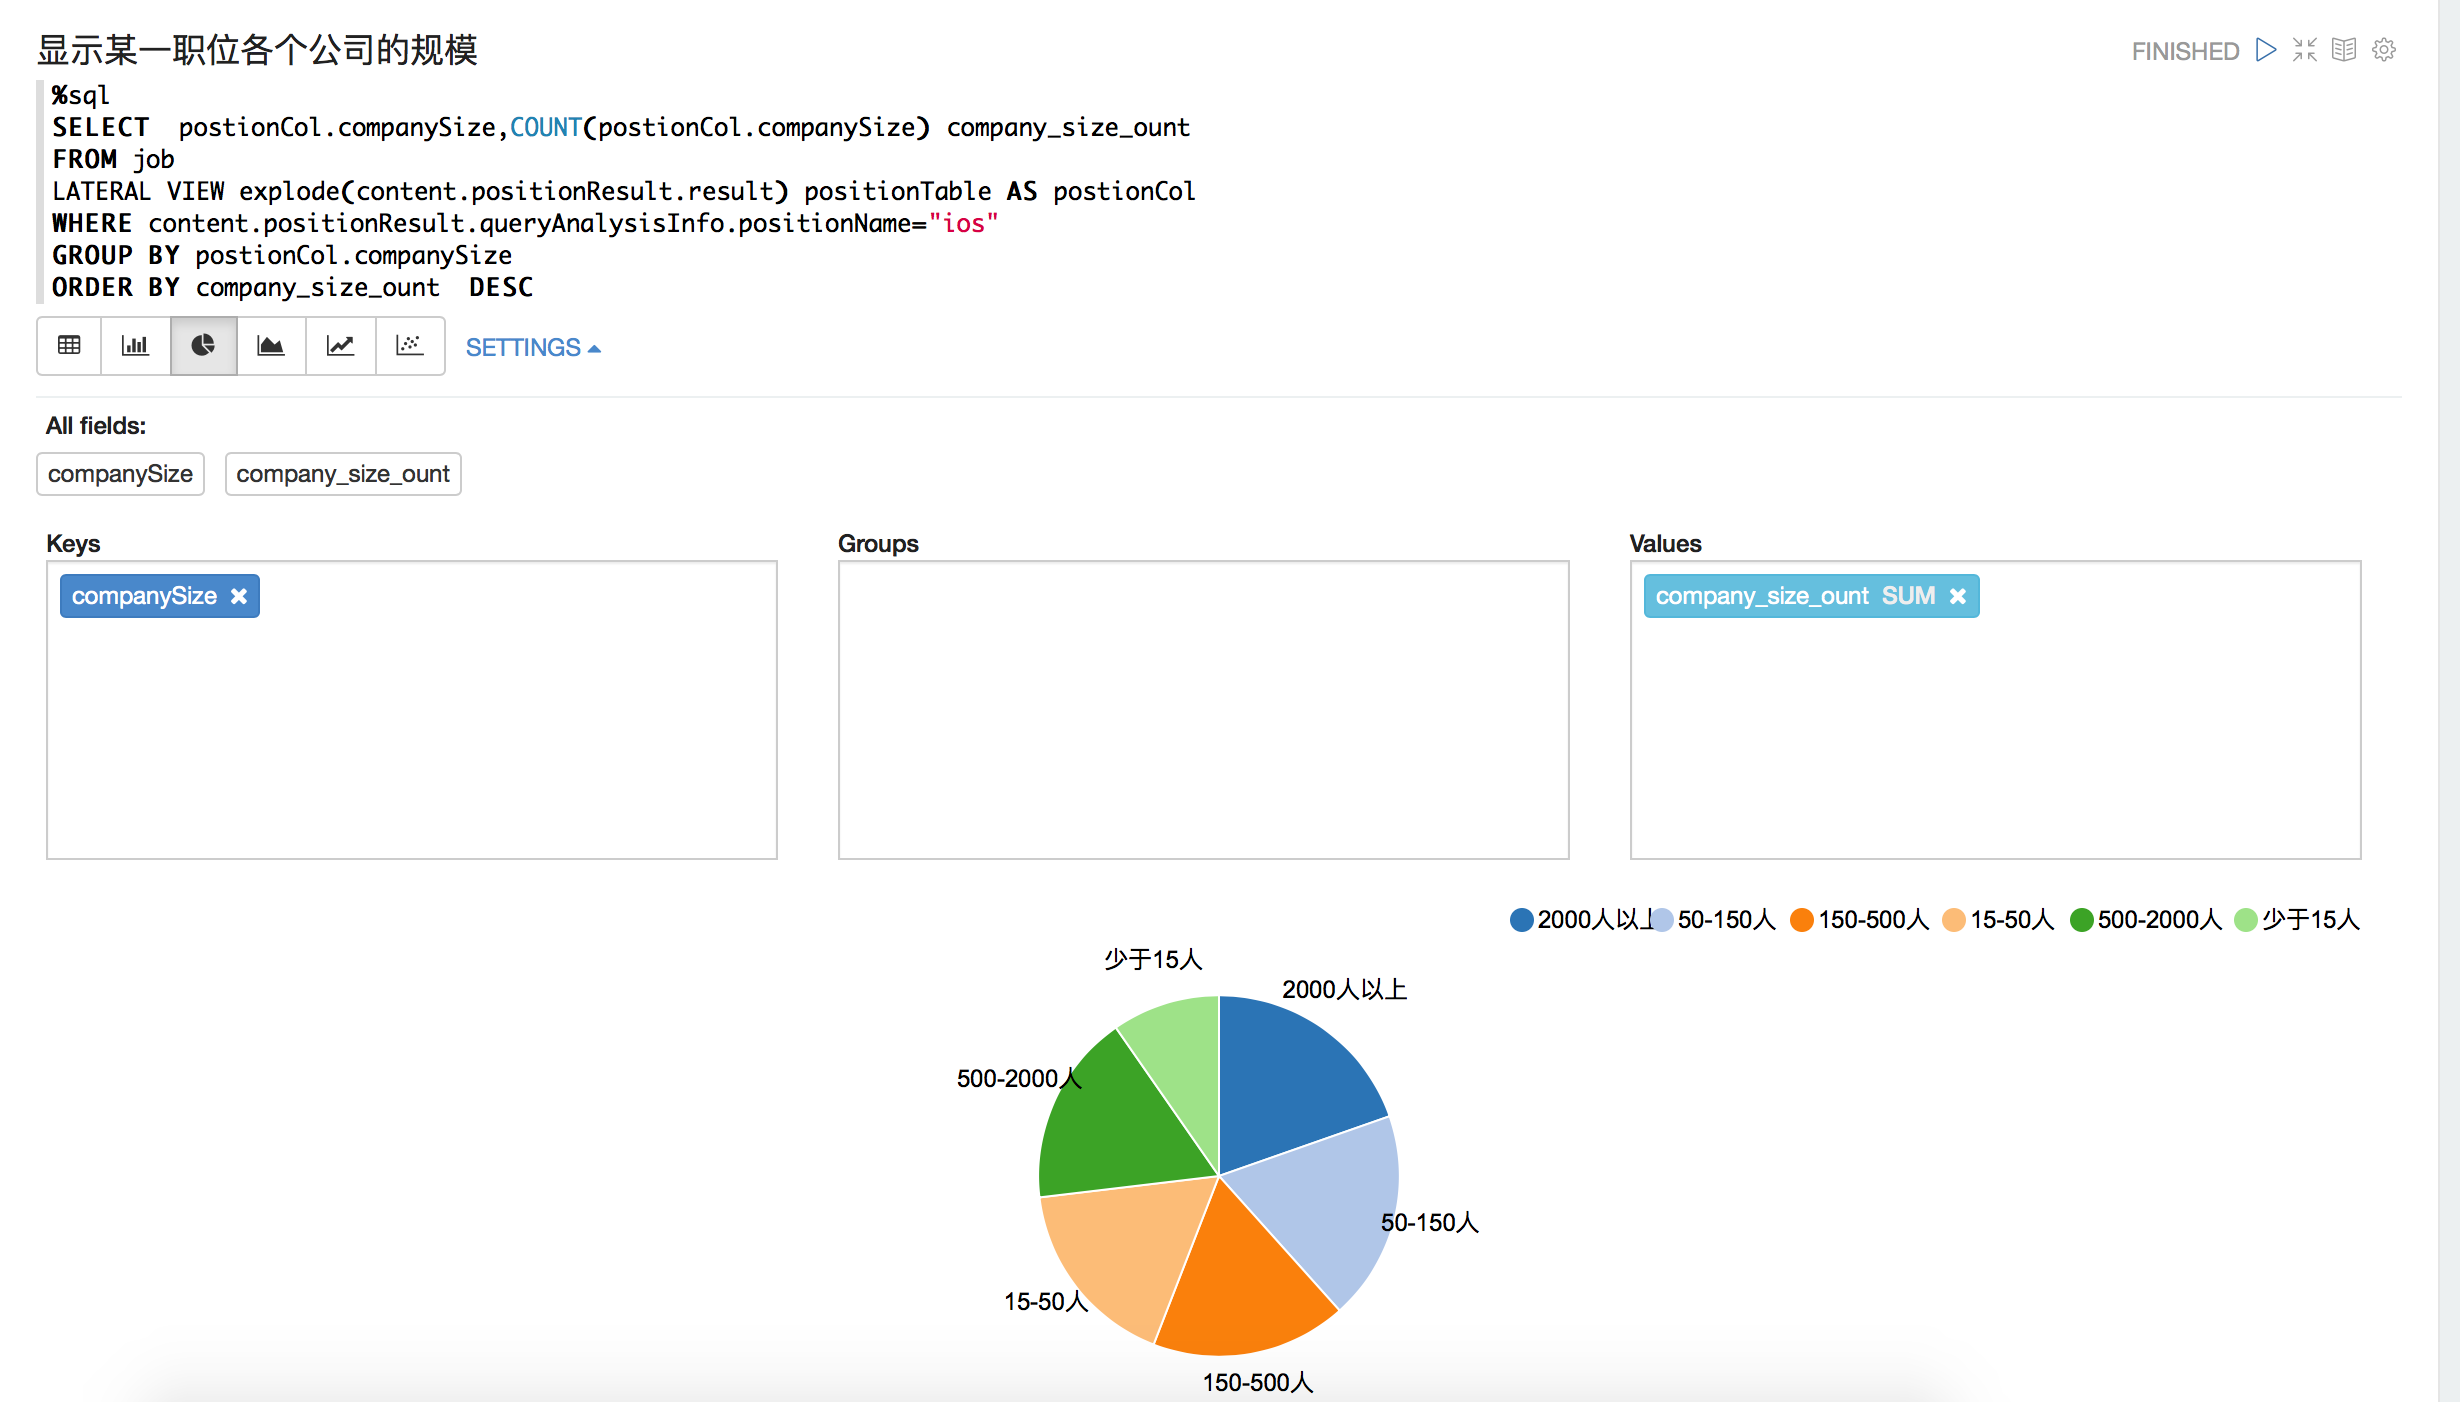Toggle the 15-50人 legend entry

[x=1998, y=920]
